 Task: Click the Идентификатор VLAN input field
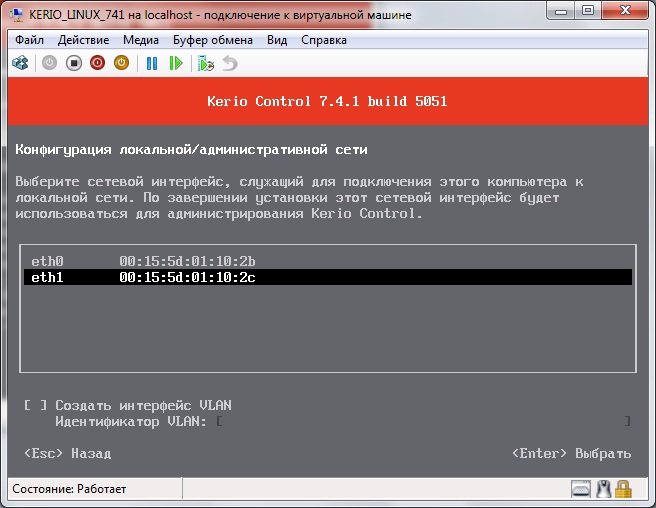(423, 421)
